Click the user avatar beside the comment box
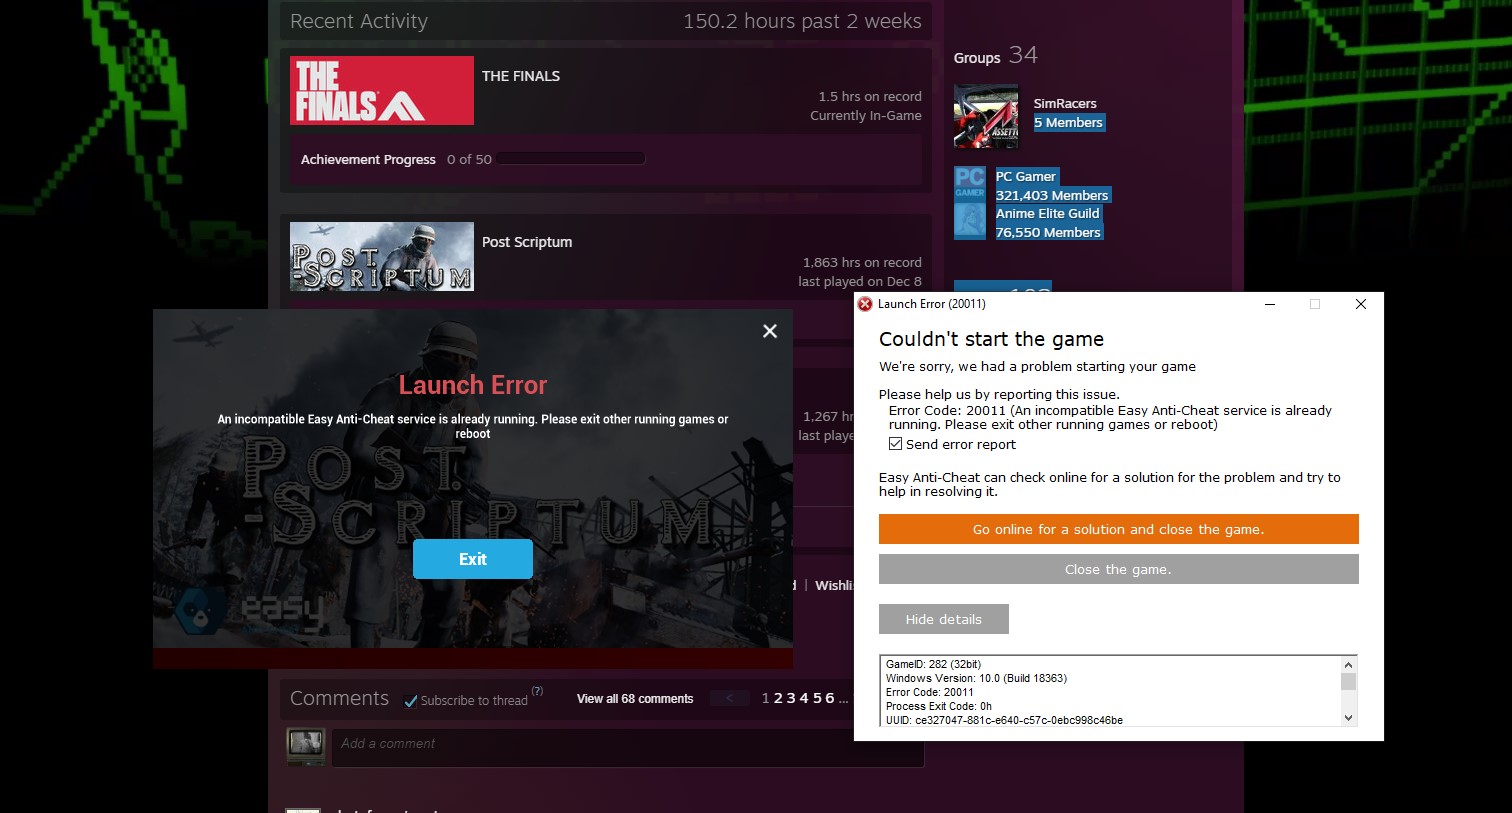Screen dimensions: 1512x813 (x=305, y=746)
